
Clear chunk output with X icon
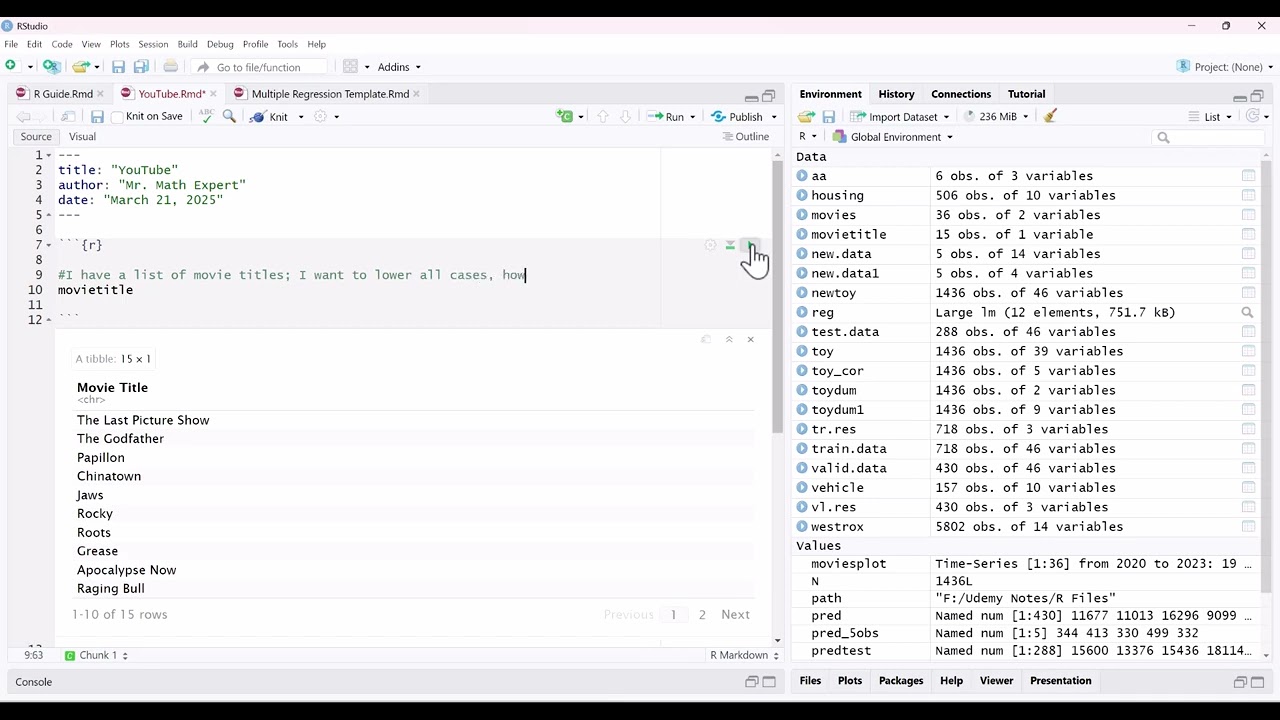pos(750,340)
